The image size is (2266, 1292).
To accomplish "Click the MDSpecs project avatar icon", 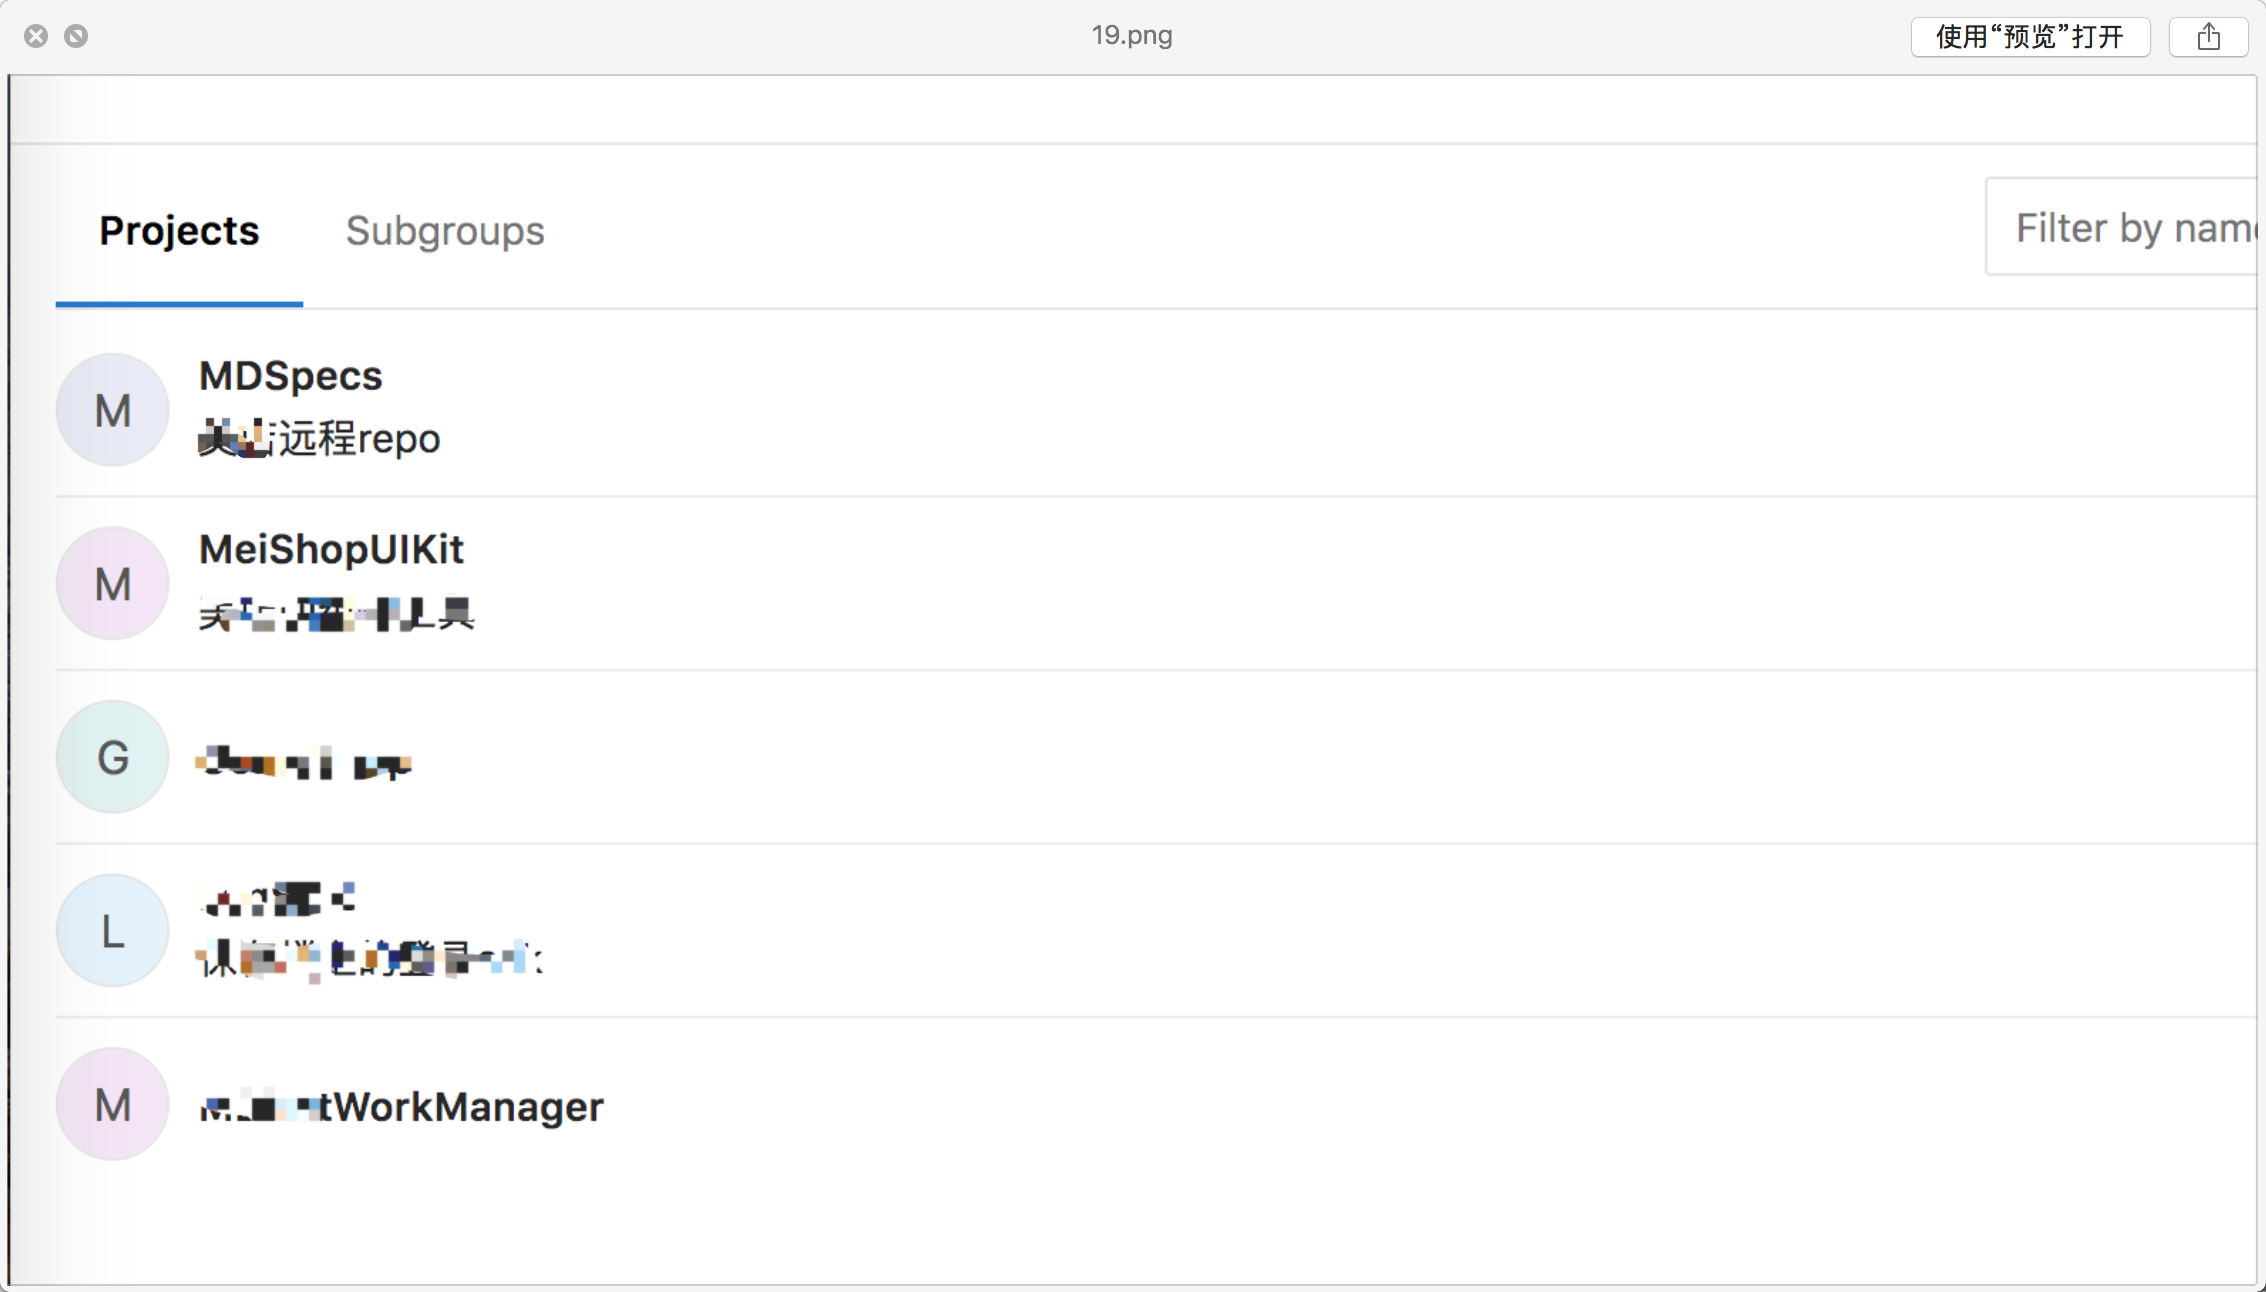I will (112, 410).
